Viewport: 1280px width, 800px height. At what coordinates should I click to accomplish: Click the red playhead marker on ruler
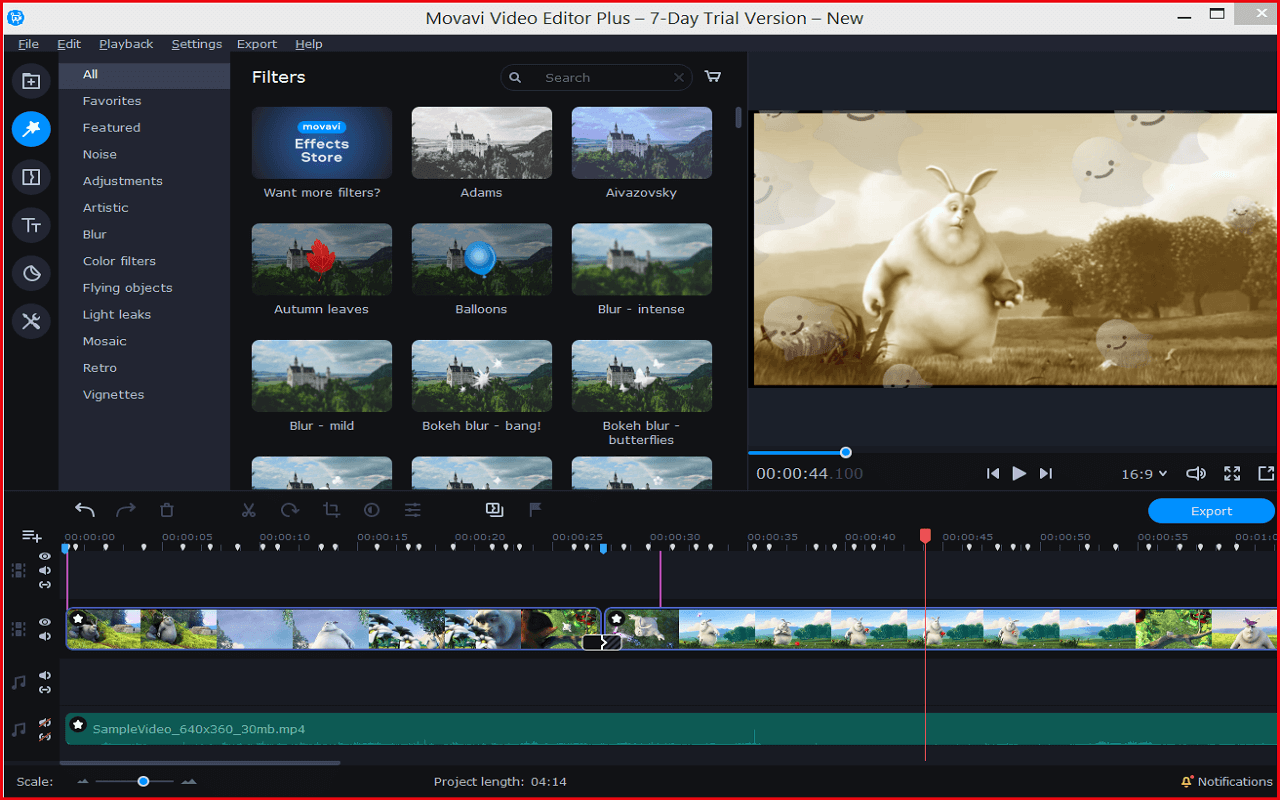[x=925, y=537]
